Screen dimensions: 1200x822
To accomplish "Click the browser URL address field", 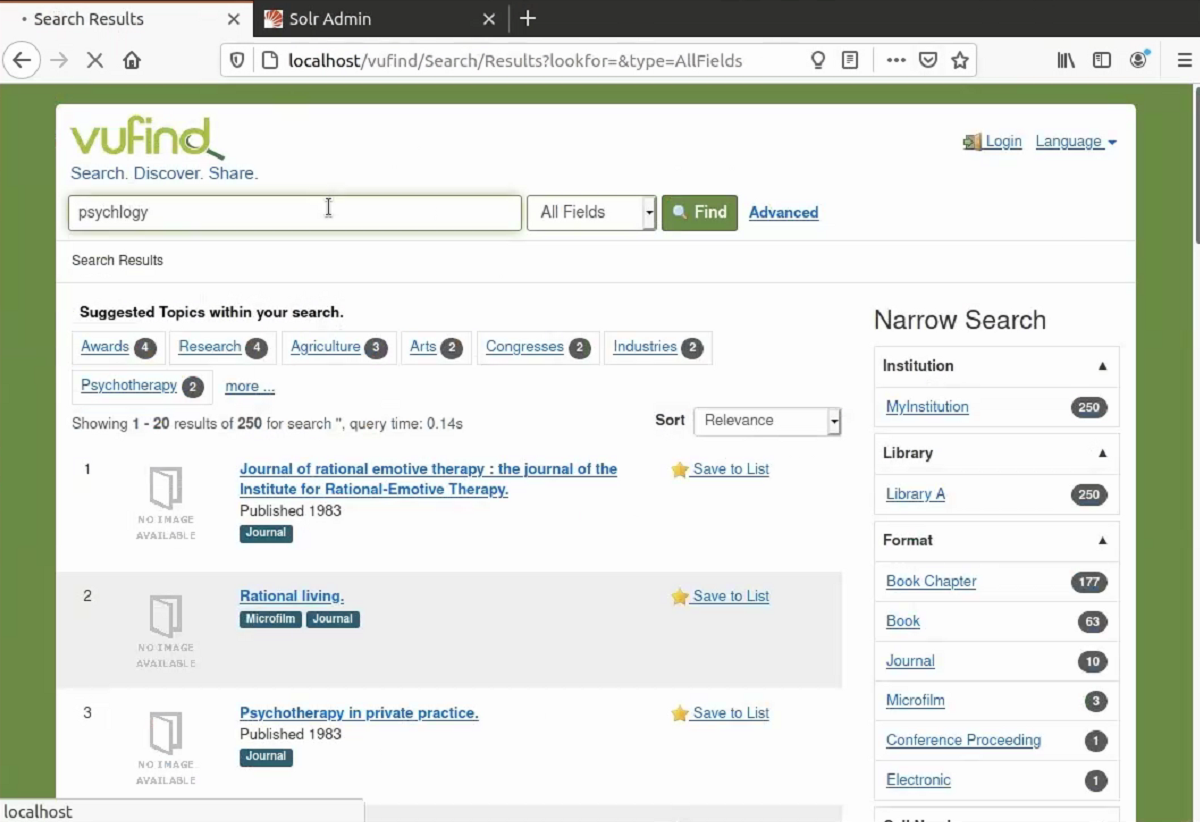I will [x=515, y=61].
